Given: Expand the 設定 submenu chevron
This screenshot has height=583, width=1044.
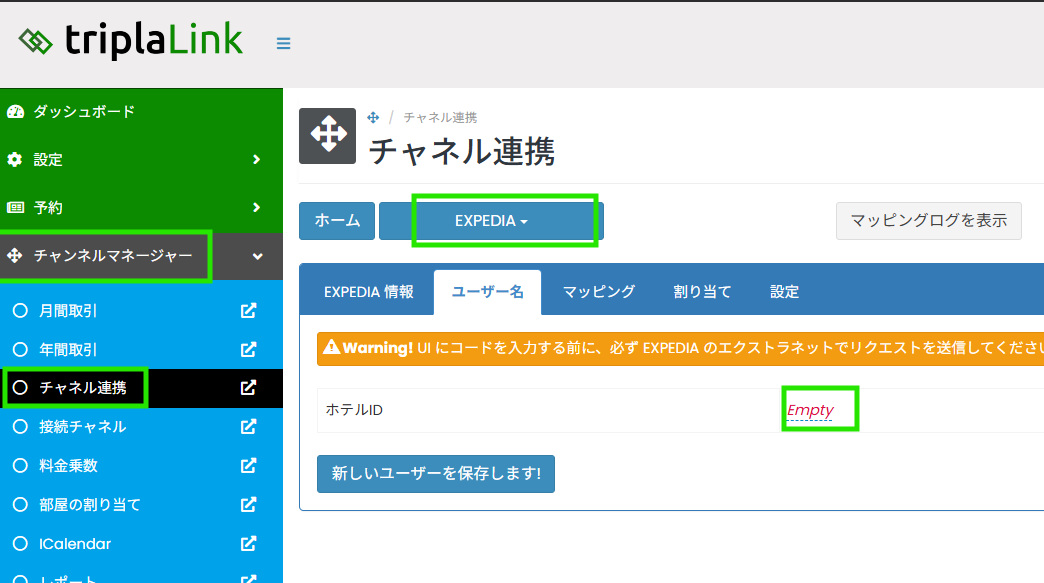Looking at the screenshot, I should point(256,160).
